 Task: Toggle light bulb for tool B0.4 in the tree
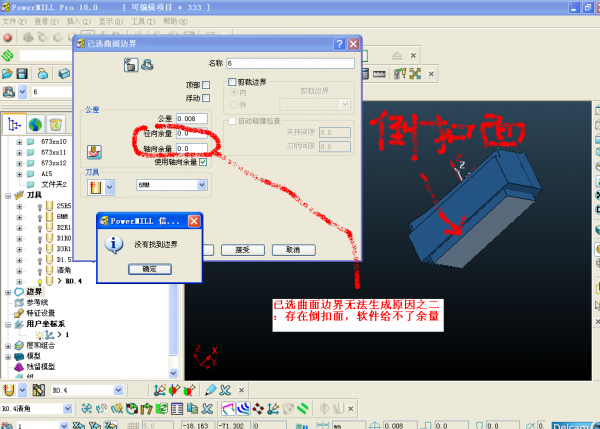click(x=39, y=281)
